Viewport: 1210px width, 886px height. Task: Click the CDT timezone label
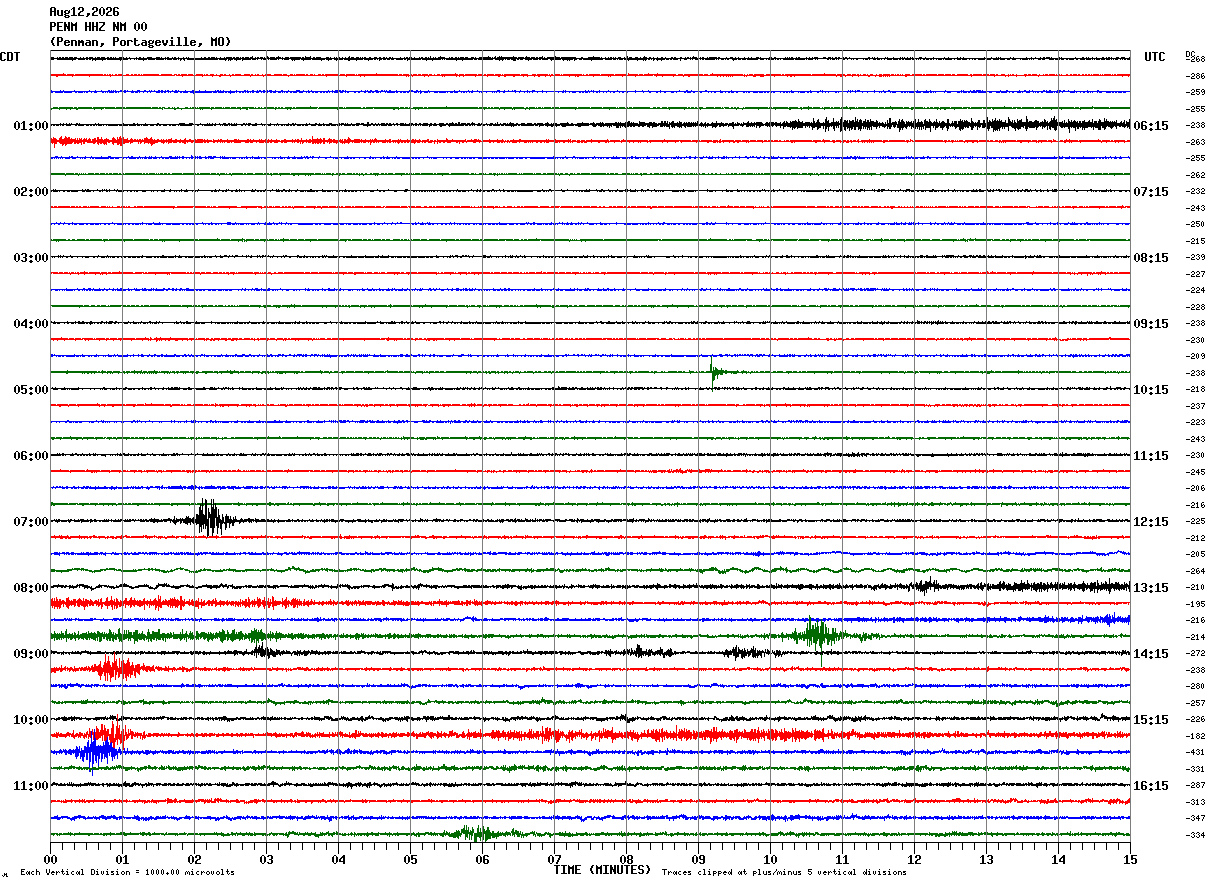10,57
